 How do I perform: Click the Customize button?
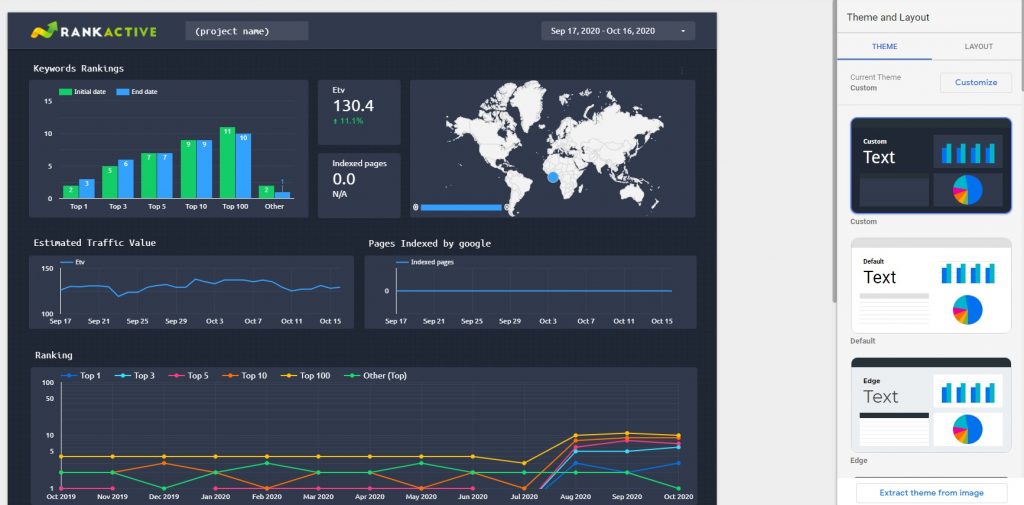coord(976,82)
